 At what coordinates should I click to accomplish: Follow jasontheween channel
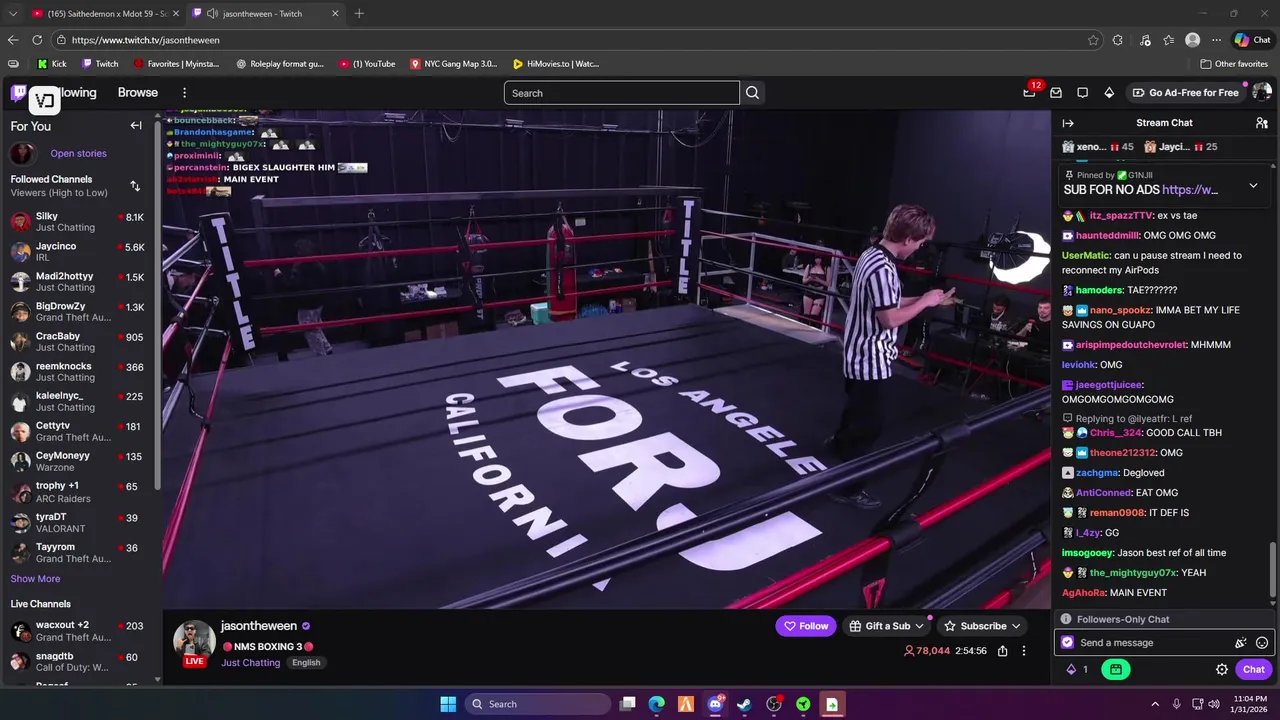pyautogui.click(x=806, y=626)
